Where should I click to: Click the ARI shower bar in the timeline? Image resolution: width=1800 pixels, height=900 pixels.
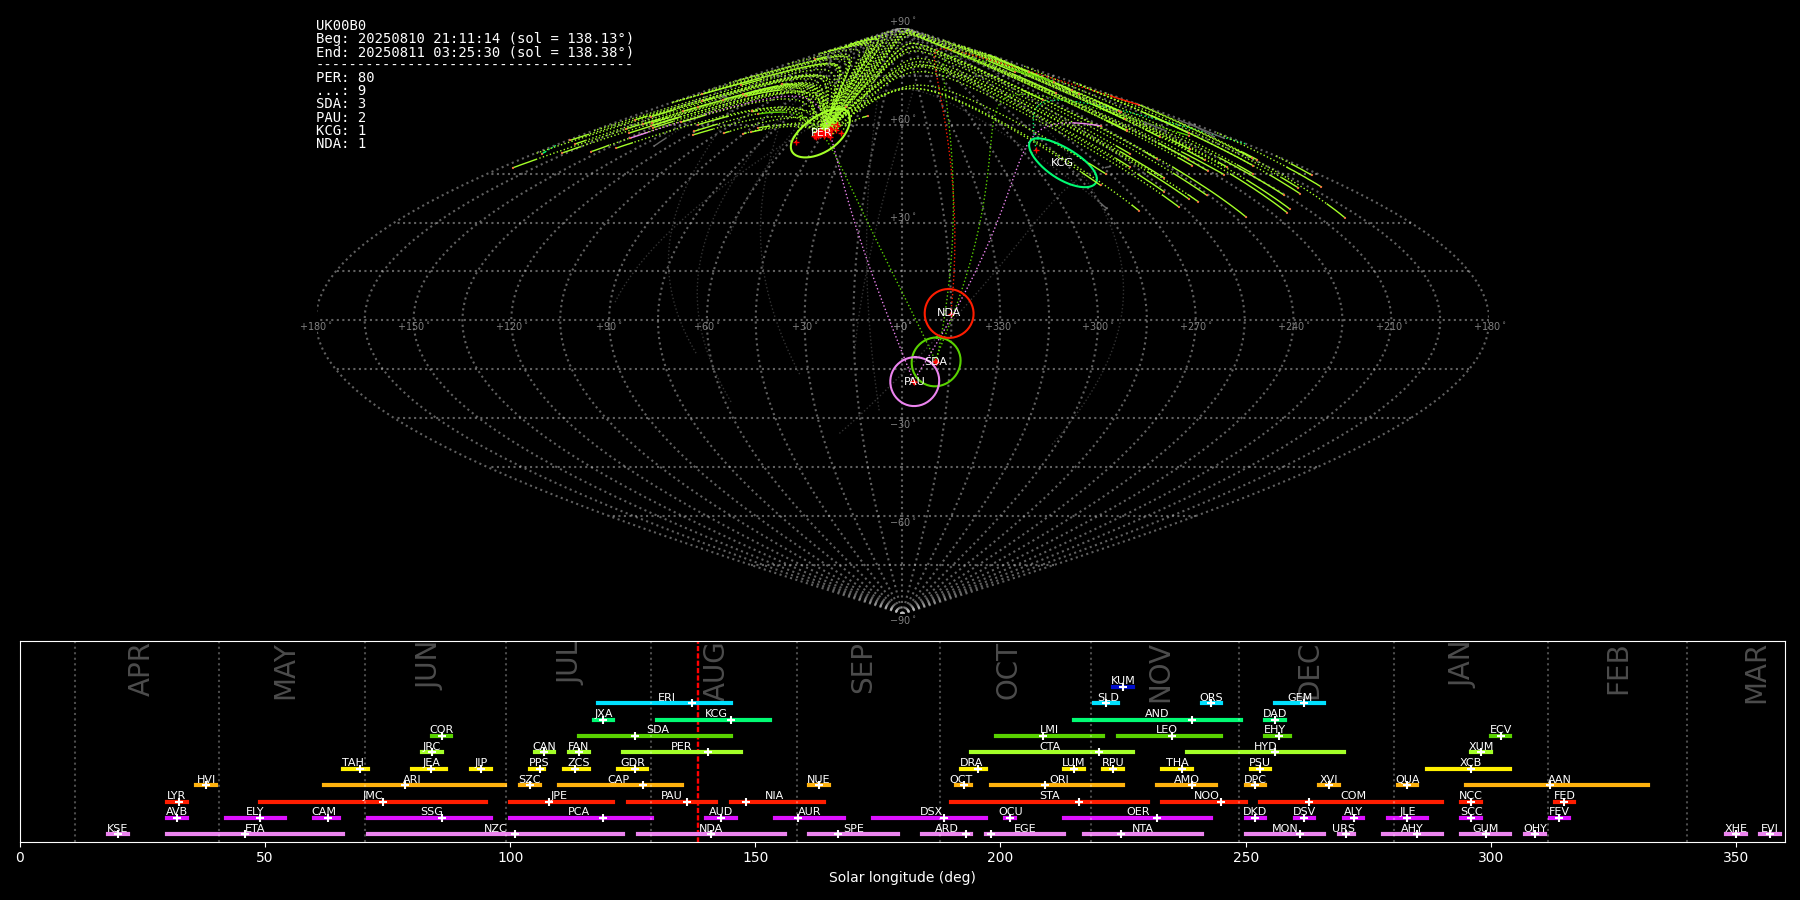coord(414,785)
